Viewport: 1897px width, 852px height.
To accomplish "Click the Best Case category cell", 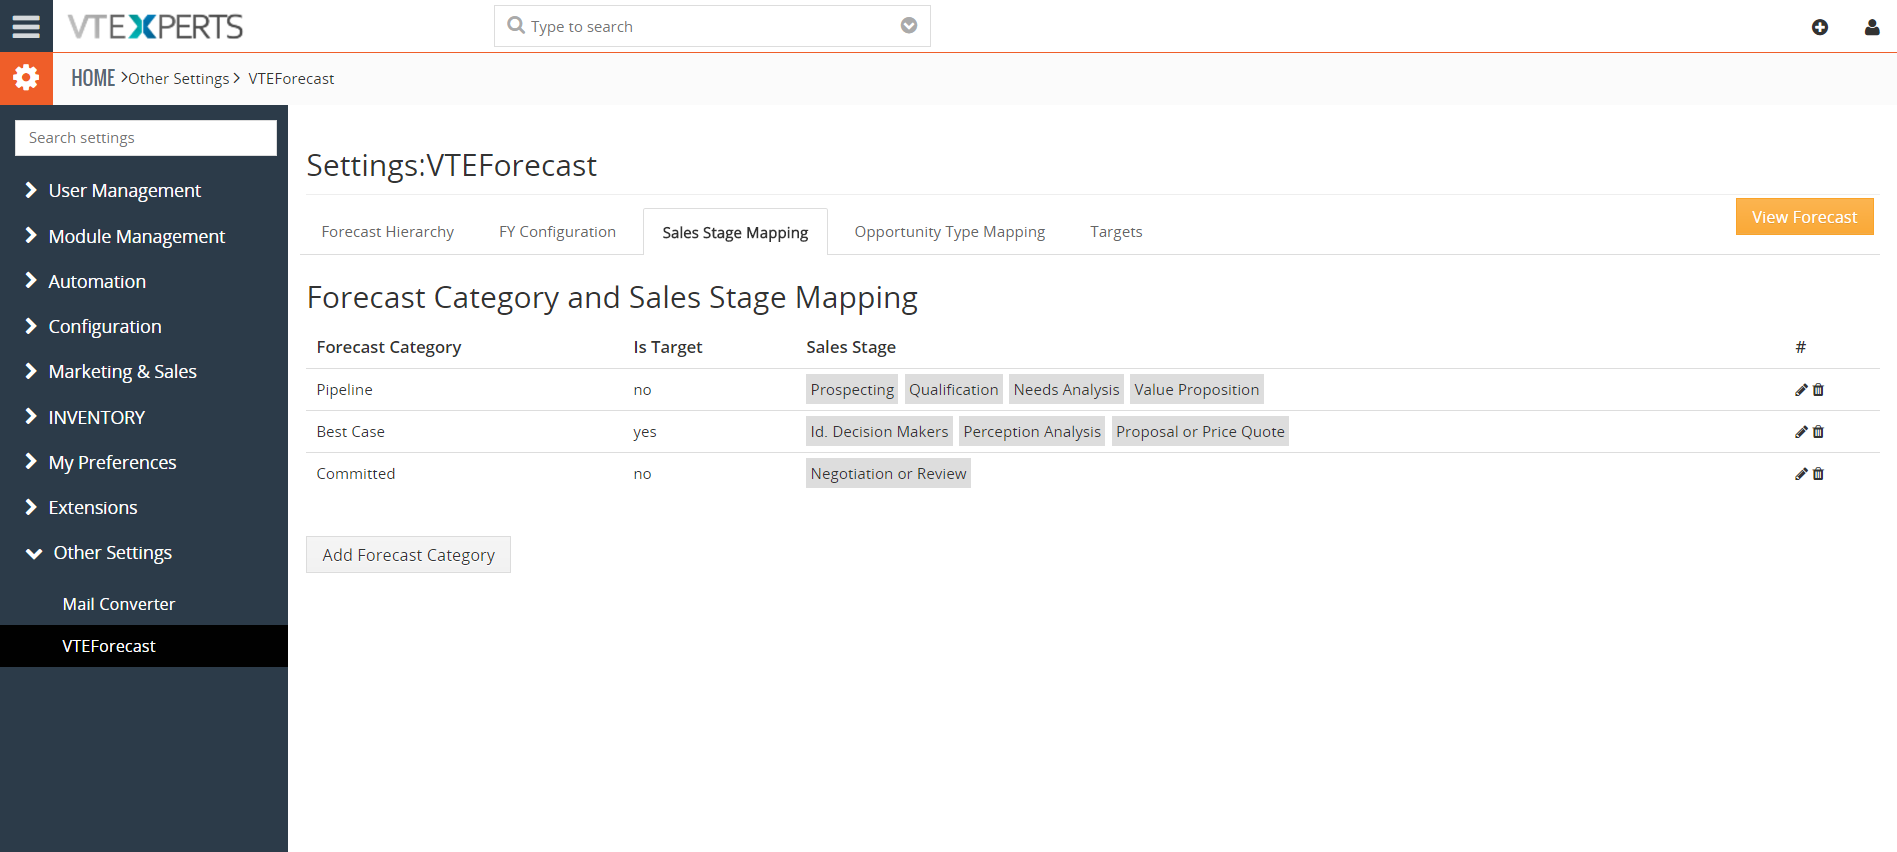I will click(x=350, y=432).
